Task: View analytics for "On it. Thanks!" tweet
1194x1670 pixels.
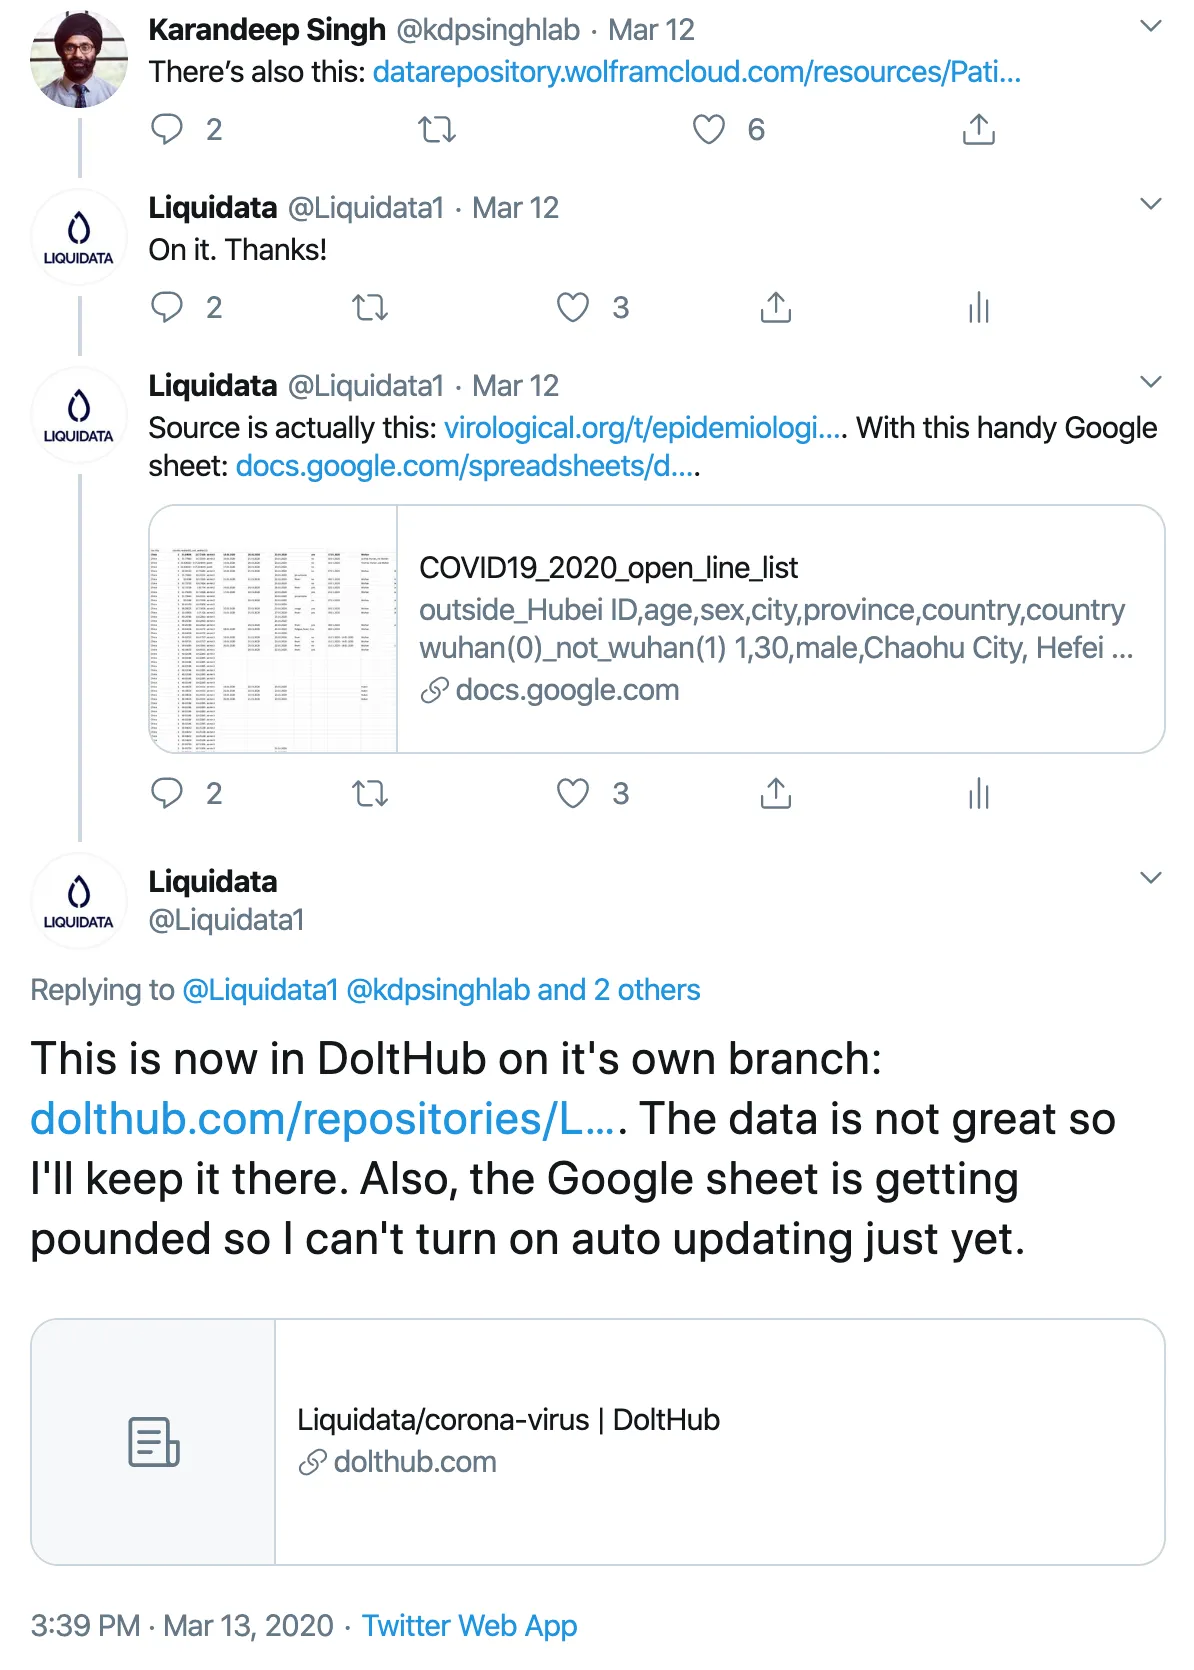Action: pos(978,308)
